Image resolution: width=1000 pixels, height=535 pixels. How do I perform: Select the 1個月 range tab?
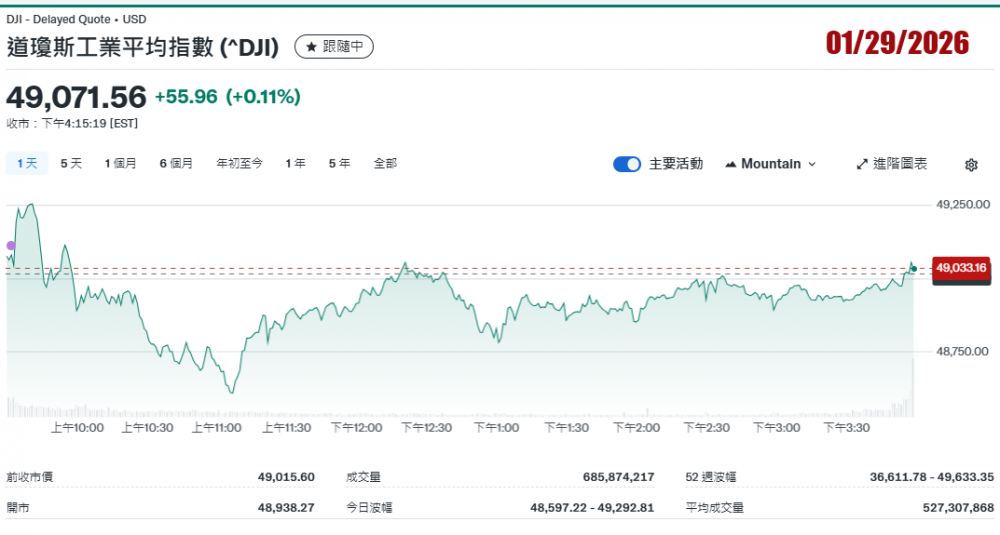[120, 163]
